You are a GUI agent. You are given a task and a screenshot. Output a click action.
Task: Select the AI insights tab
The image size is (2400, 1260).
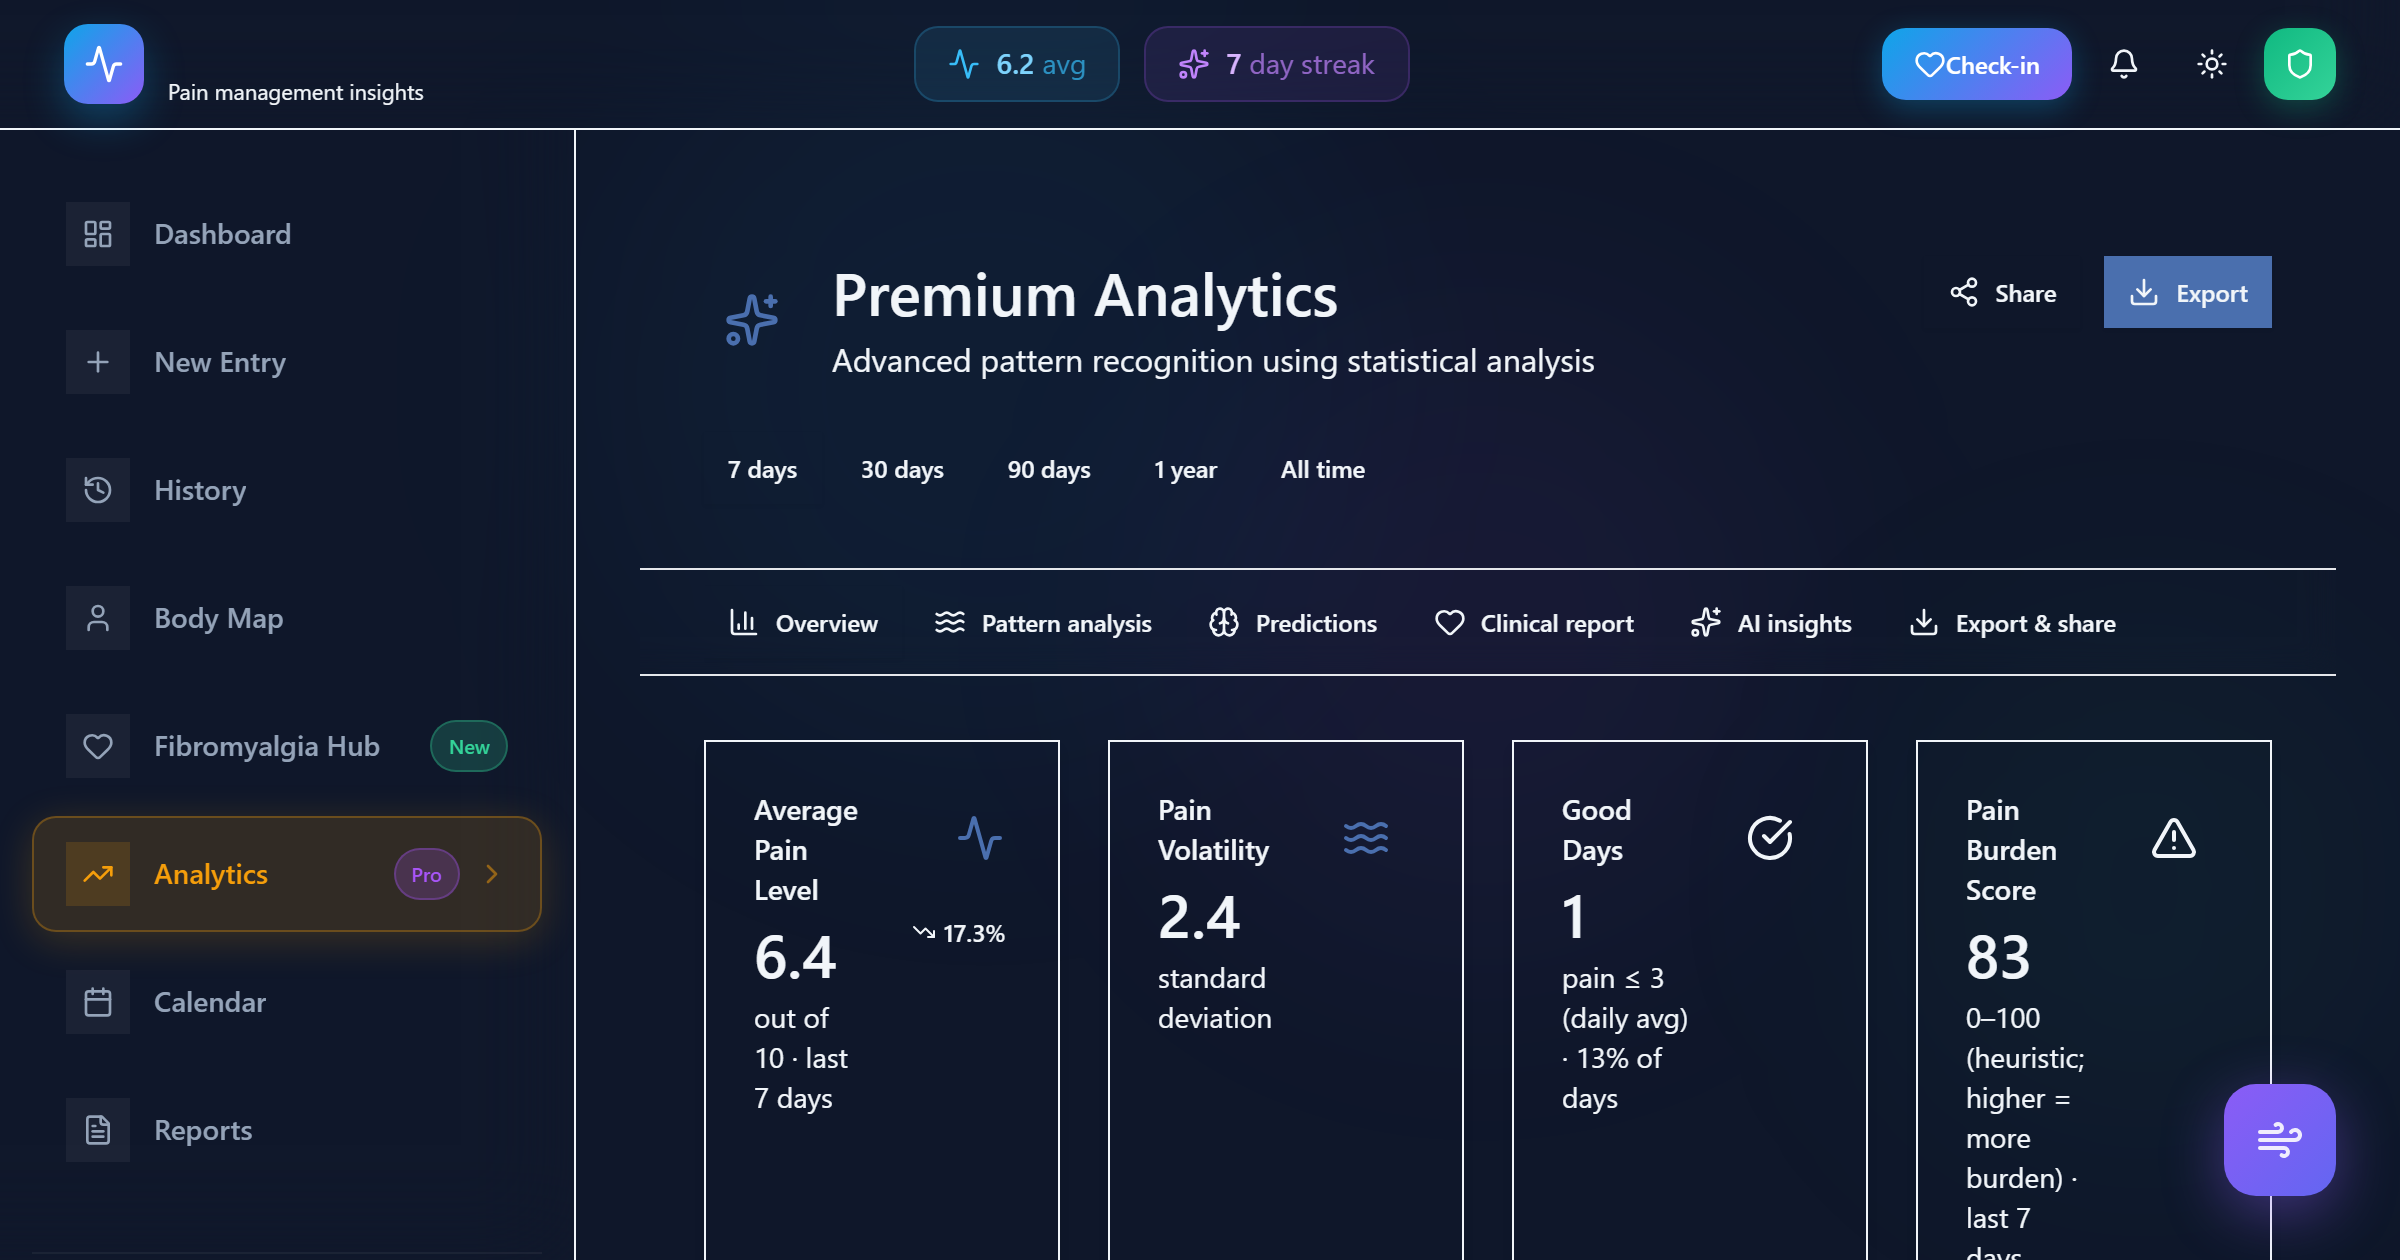coord(1770,622)
